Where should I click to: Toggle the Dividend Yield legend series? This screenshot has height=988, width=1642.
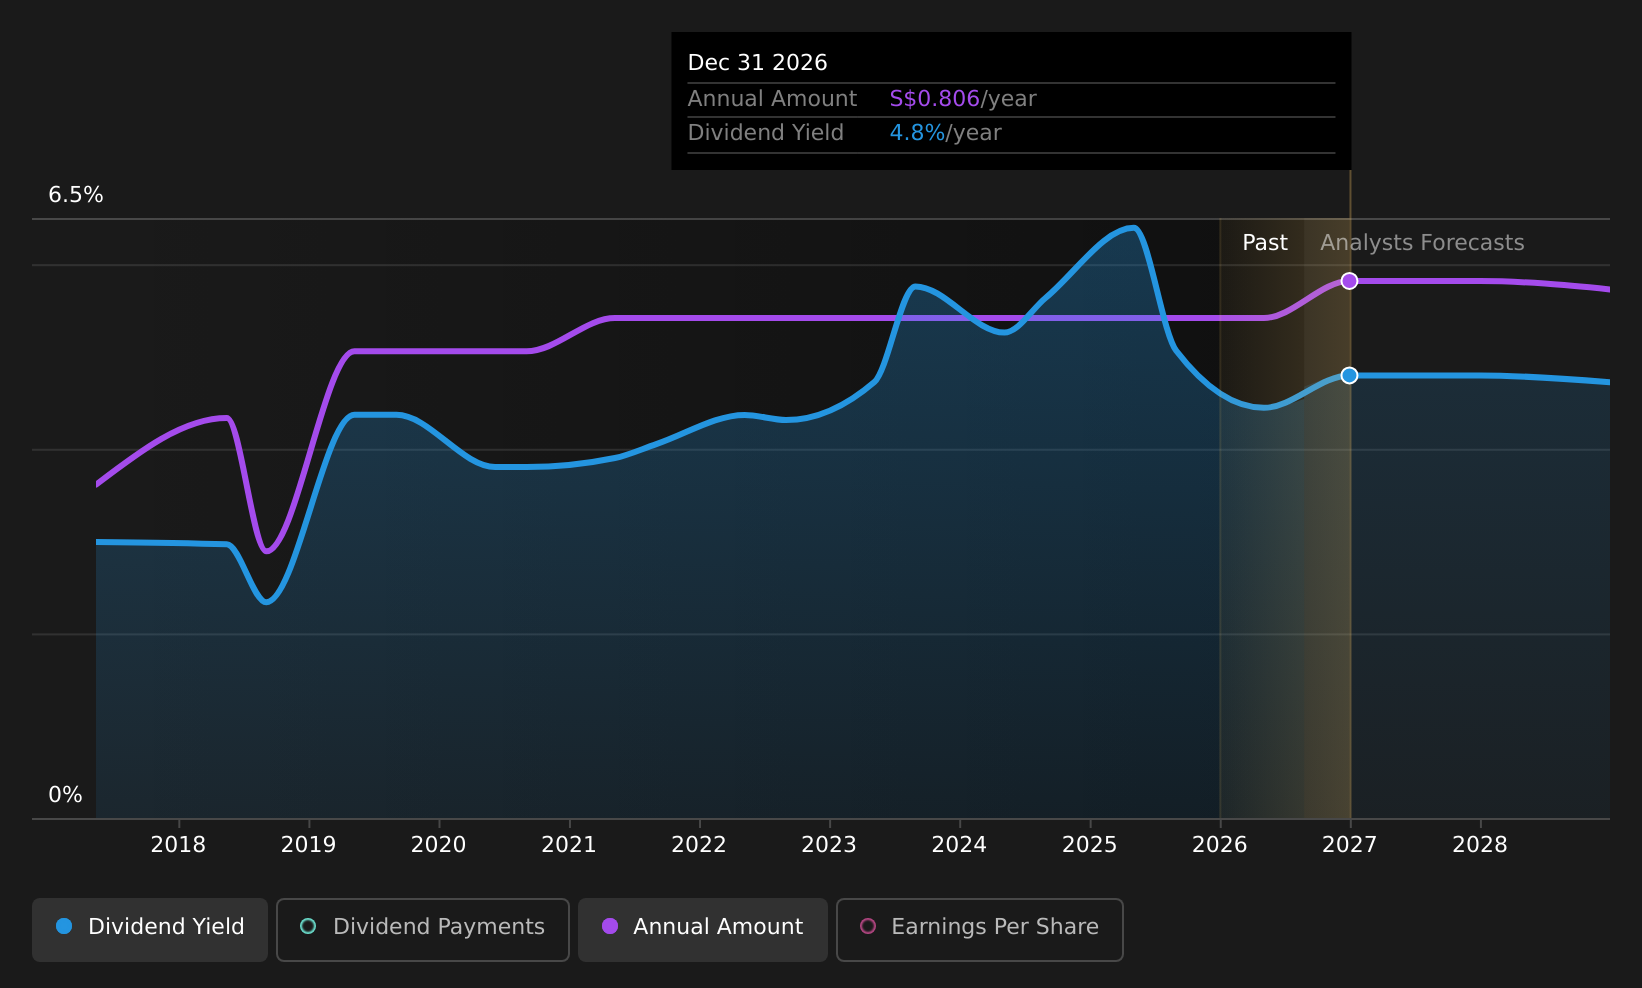click(150, 930)
